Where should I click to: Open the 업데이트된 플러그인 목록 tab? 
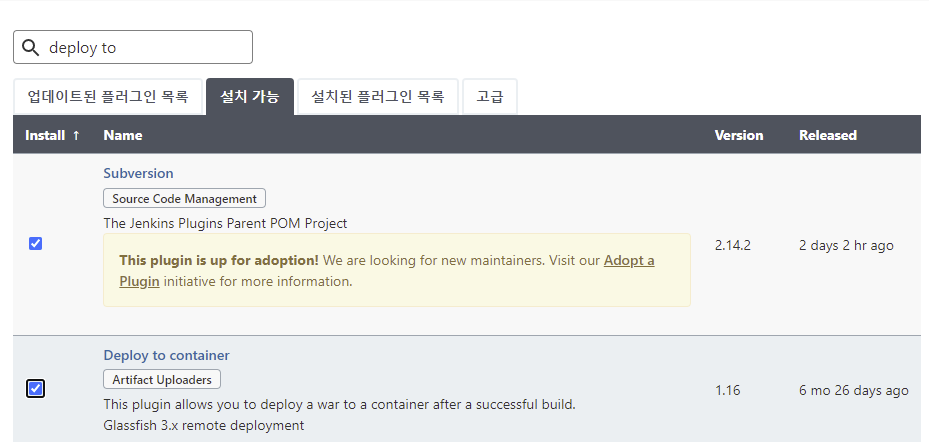click(x=108, y=97)
